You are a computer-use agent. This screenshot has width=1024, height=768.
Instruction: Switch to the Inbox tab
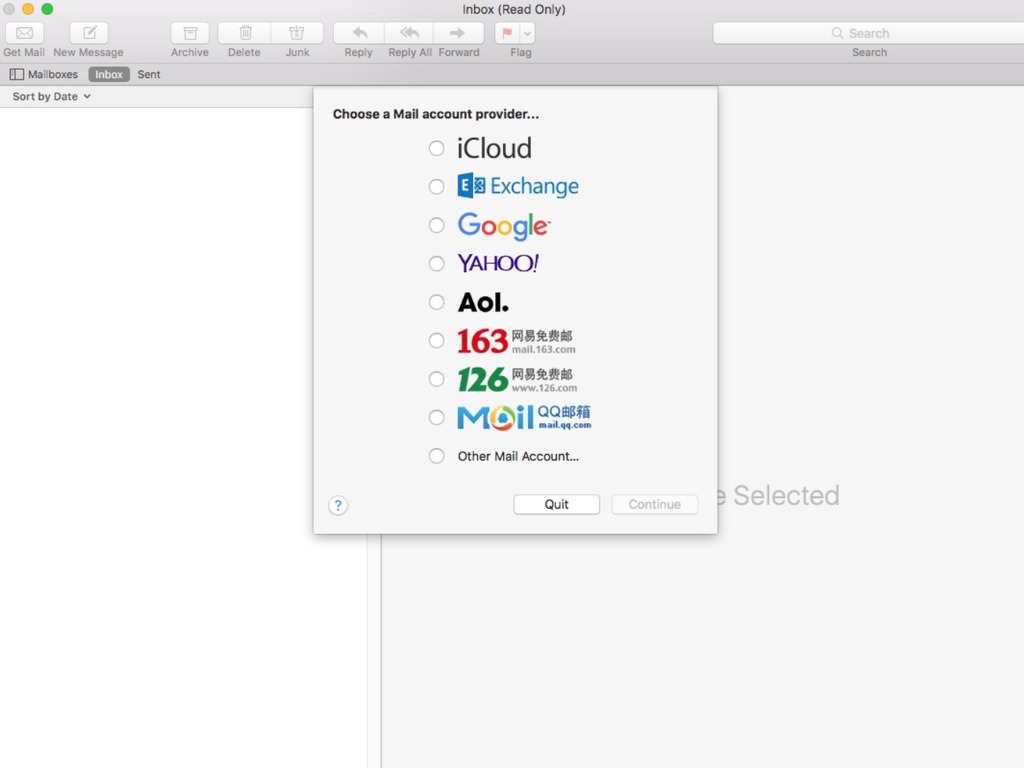click(x=108, y=74)
